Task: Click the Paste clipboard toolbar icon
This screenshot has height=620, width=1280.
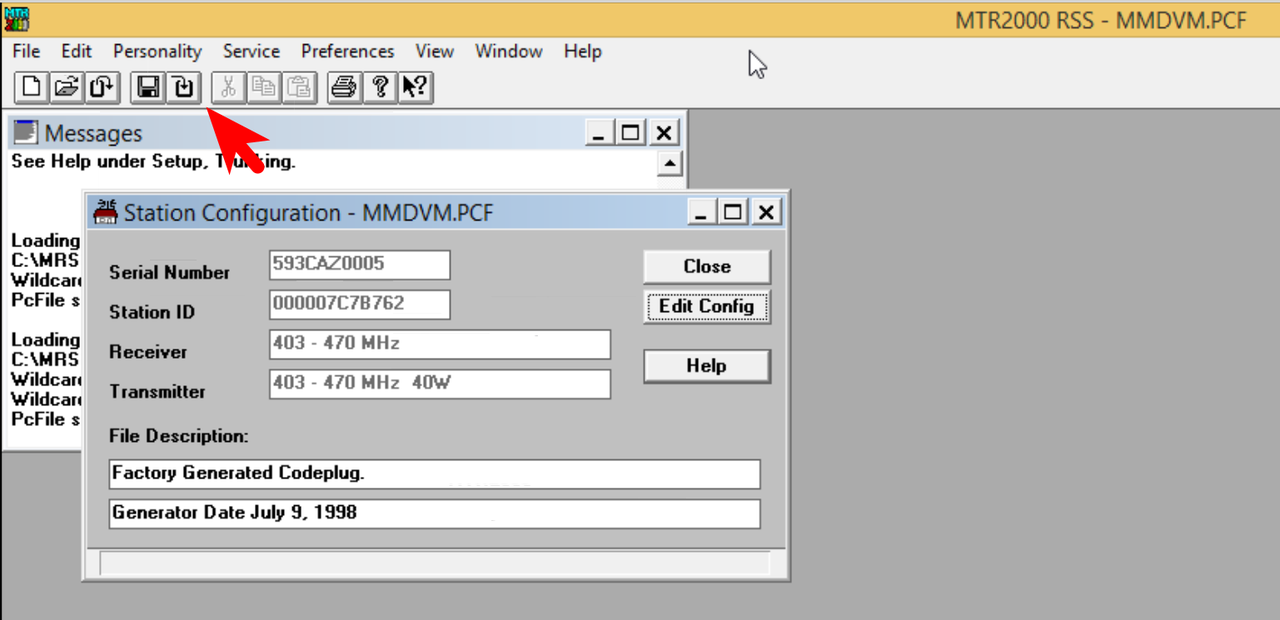Action: click(297, 87)
